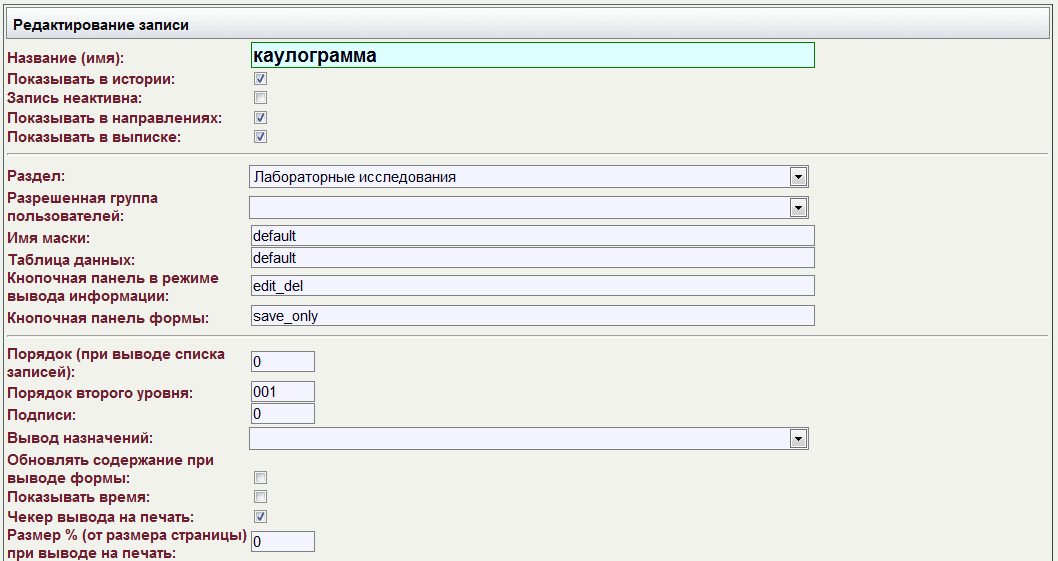
Task: Click the field containing 'edit_del'
Action: coord(532,286)
